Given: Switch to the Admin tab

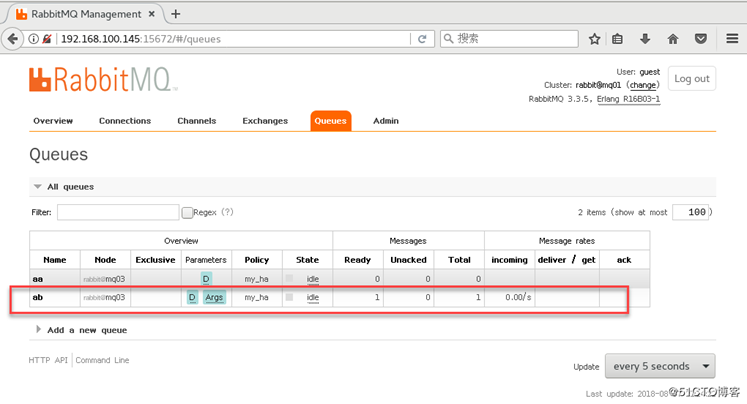Looking at the screenshot, I should pos(386,121).
